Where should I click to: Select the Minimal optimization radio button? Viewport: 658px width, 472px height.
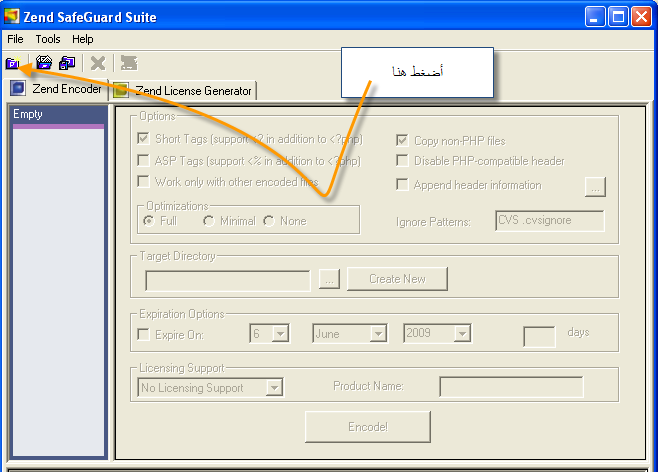click(x=209, y=221)
